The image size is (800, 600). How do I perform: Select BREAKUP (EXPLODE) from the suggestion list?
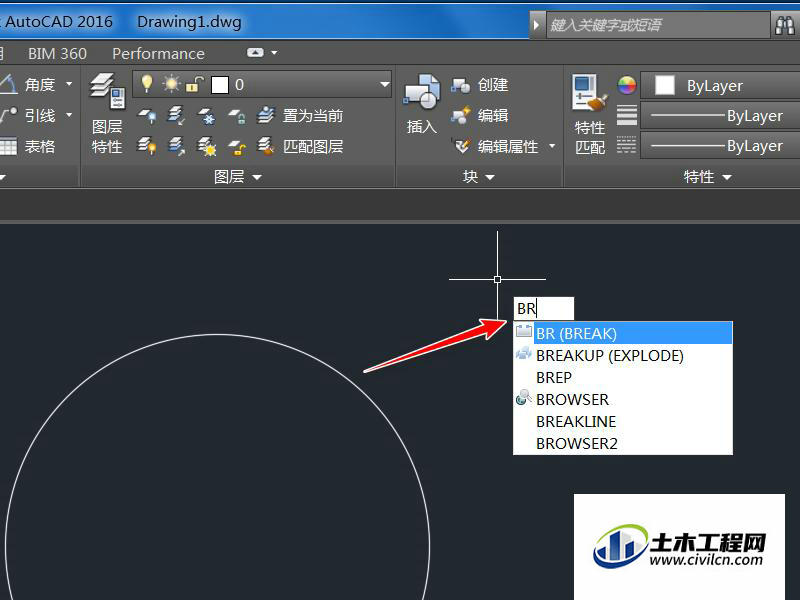(x=623, y=355)
